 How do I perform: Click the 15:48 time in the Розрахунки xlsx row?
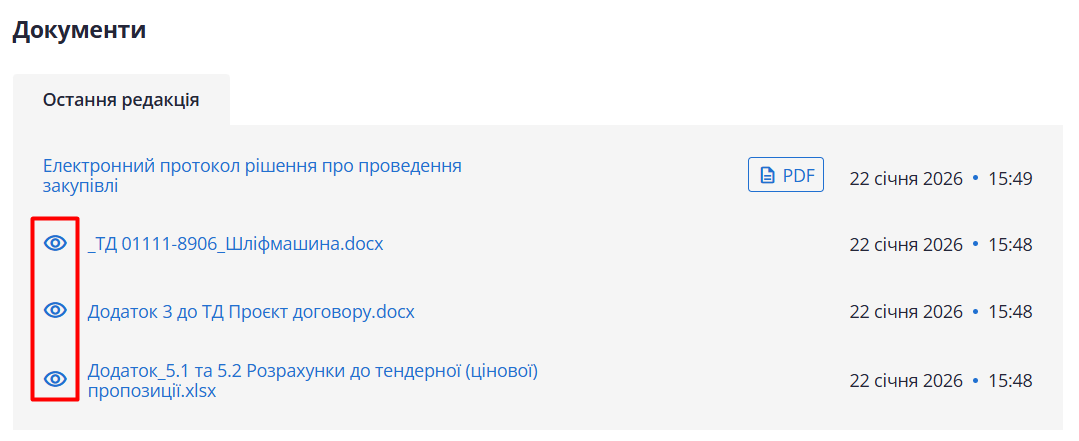[1010, 381]
